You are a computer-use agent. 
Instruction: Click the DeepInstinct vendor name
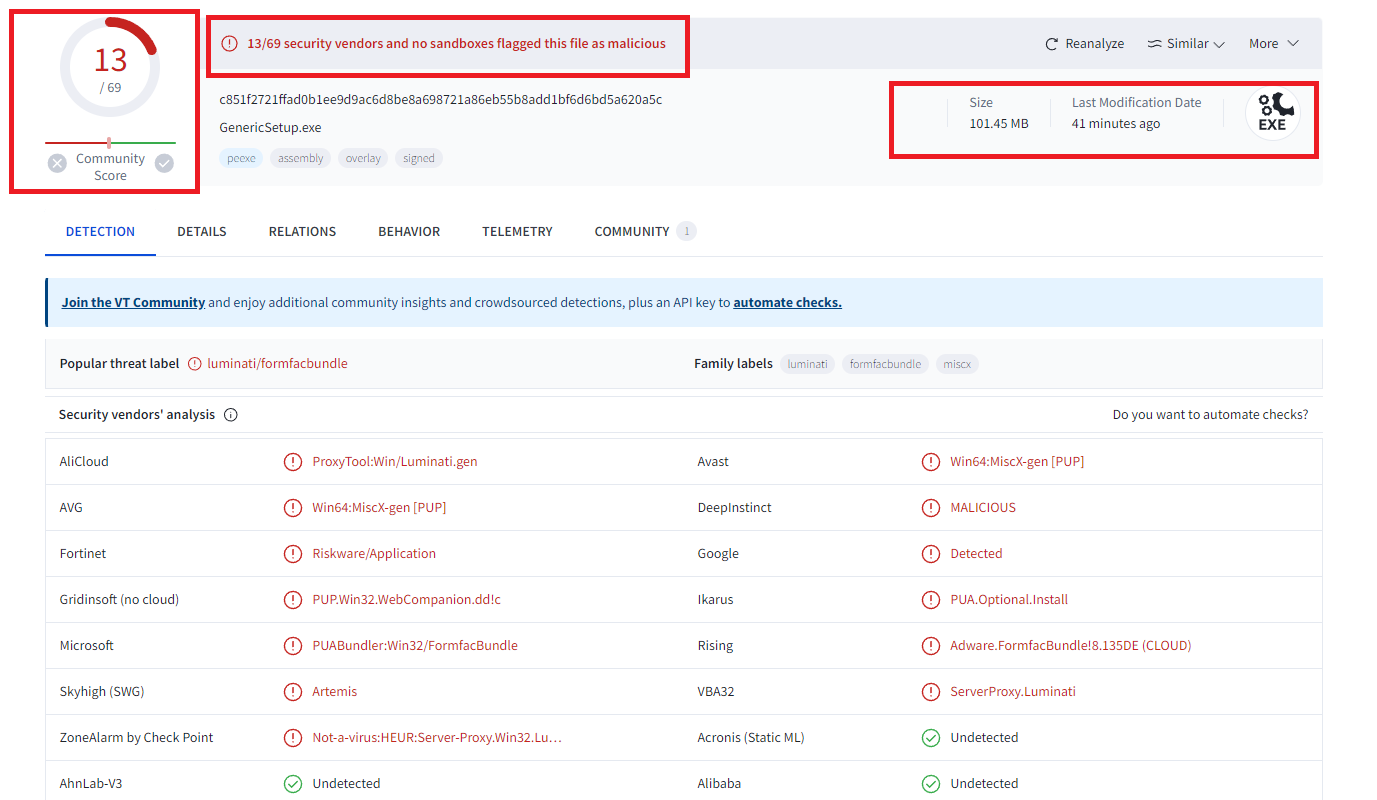735,508
